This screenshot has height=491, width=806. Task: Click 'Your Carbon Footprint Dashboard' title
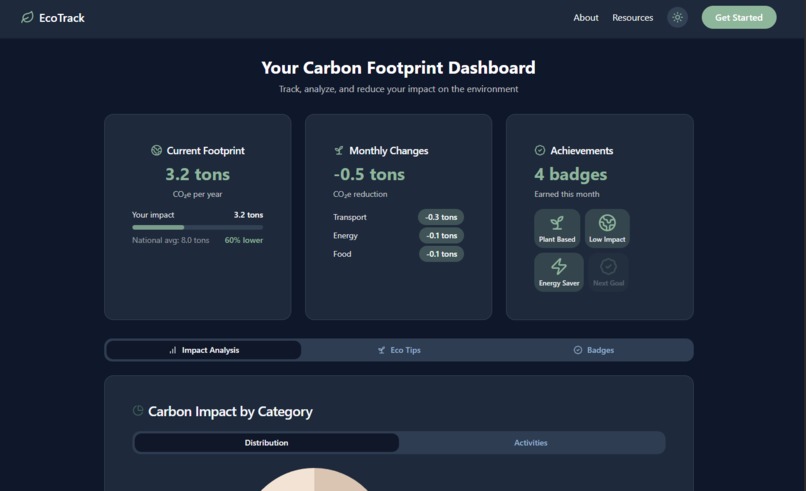pos(398,67)
